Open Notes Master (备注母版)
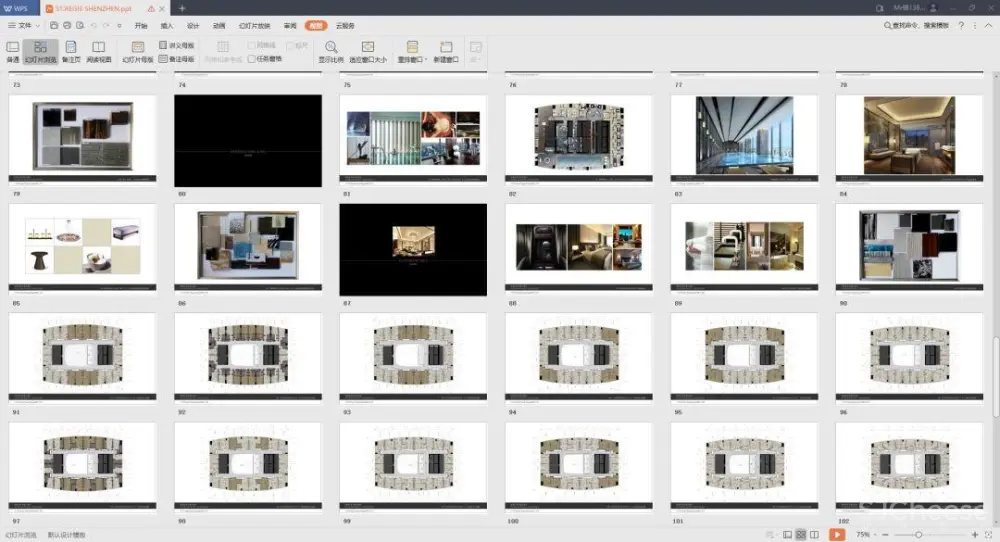Viewport: 1000px width, 542px height. (x=177, y=59)
